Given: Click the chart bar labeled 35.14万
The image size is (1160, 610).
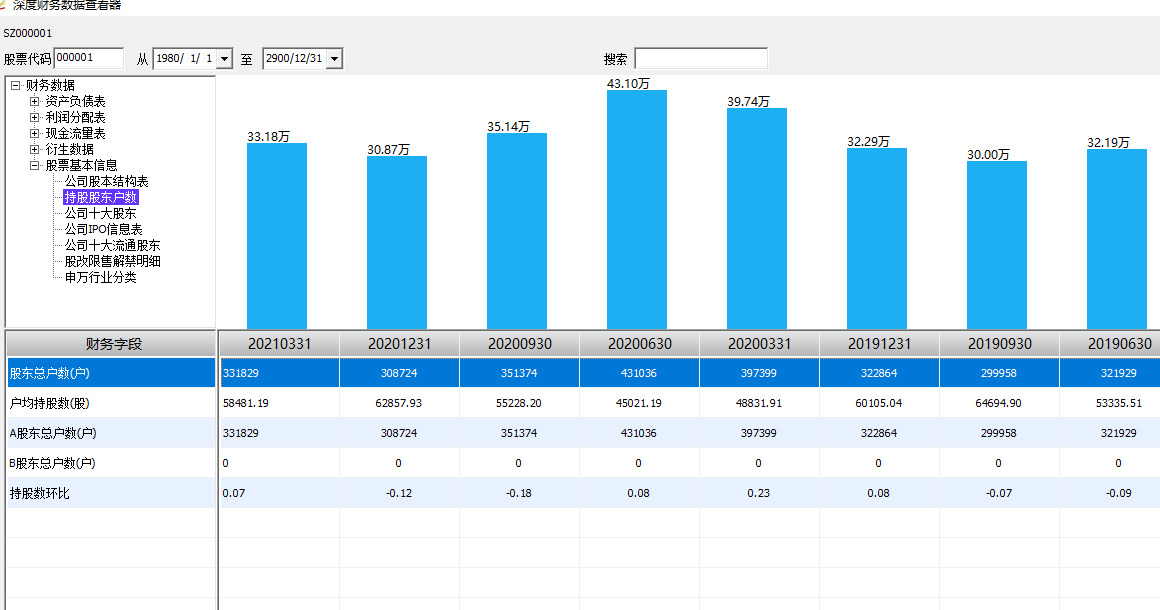Looking at the screenshot, I should click(516, 231).
